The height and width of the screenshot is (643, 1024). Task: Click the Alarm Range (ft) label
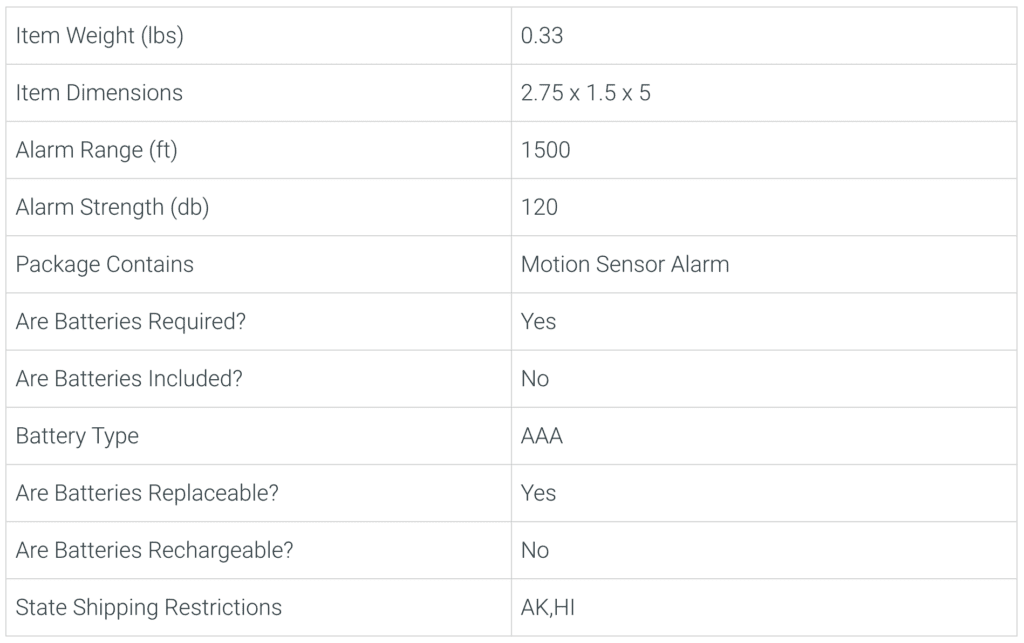coord(97,150)
